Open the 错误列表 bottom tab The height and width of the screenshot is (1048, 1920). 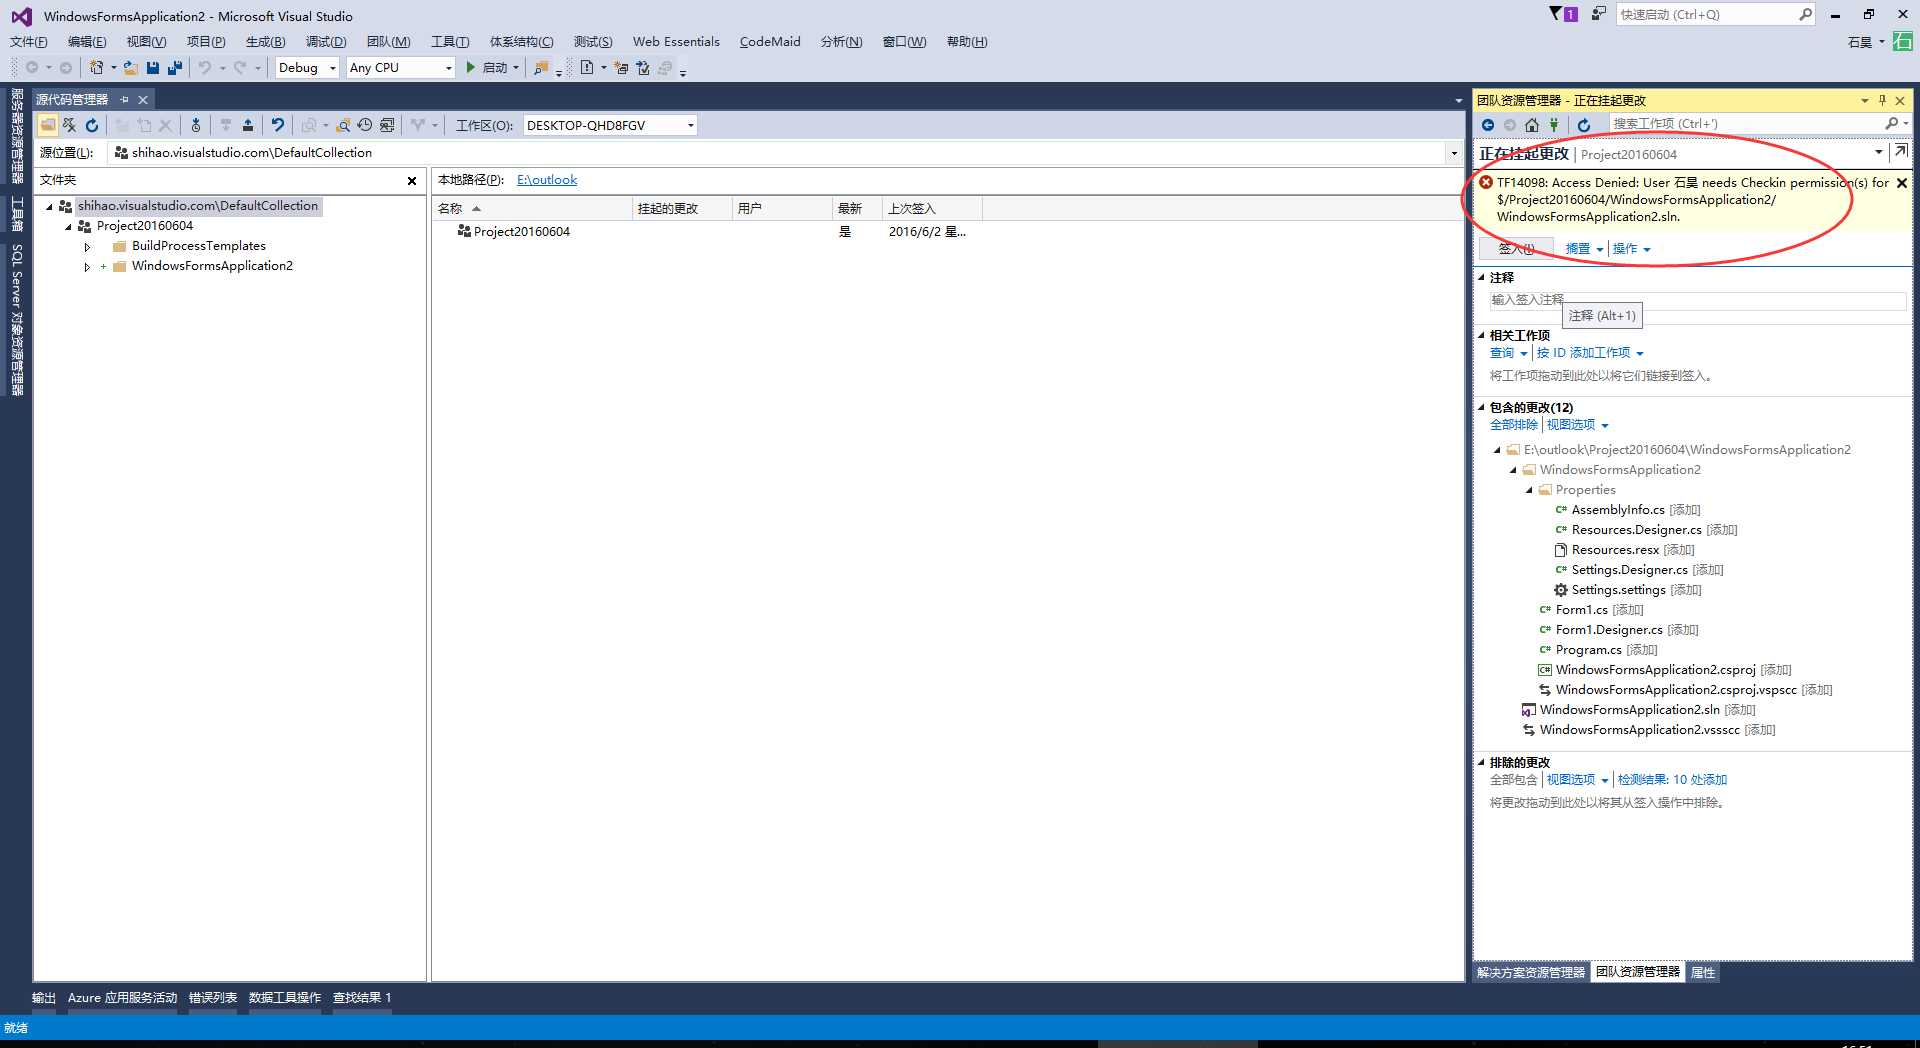pos(213,998)
